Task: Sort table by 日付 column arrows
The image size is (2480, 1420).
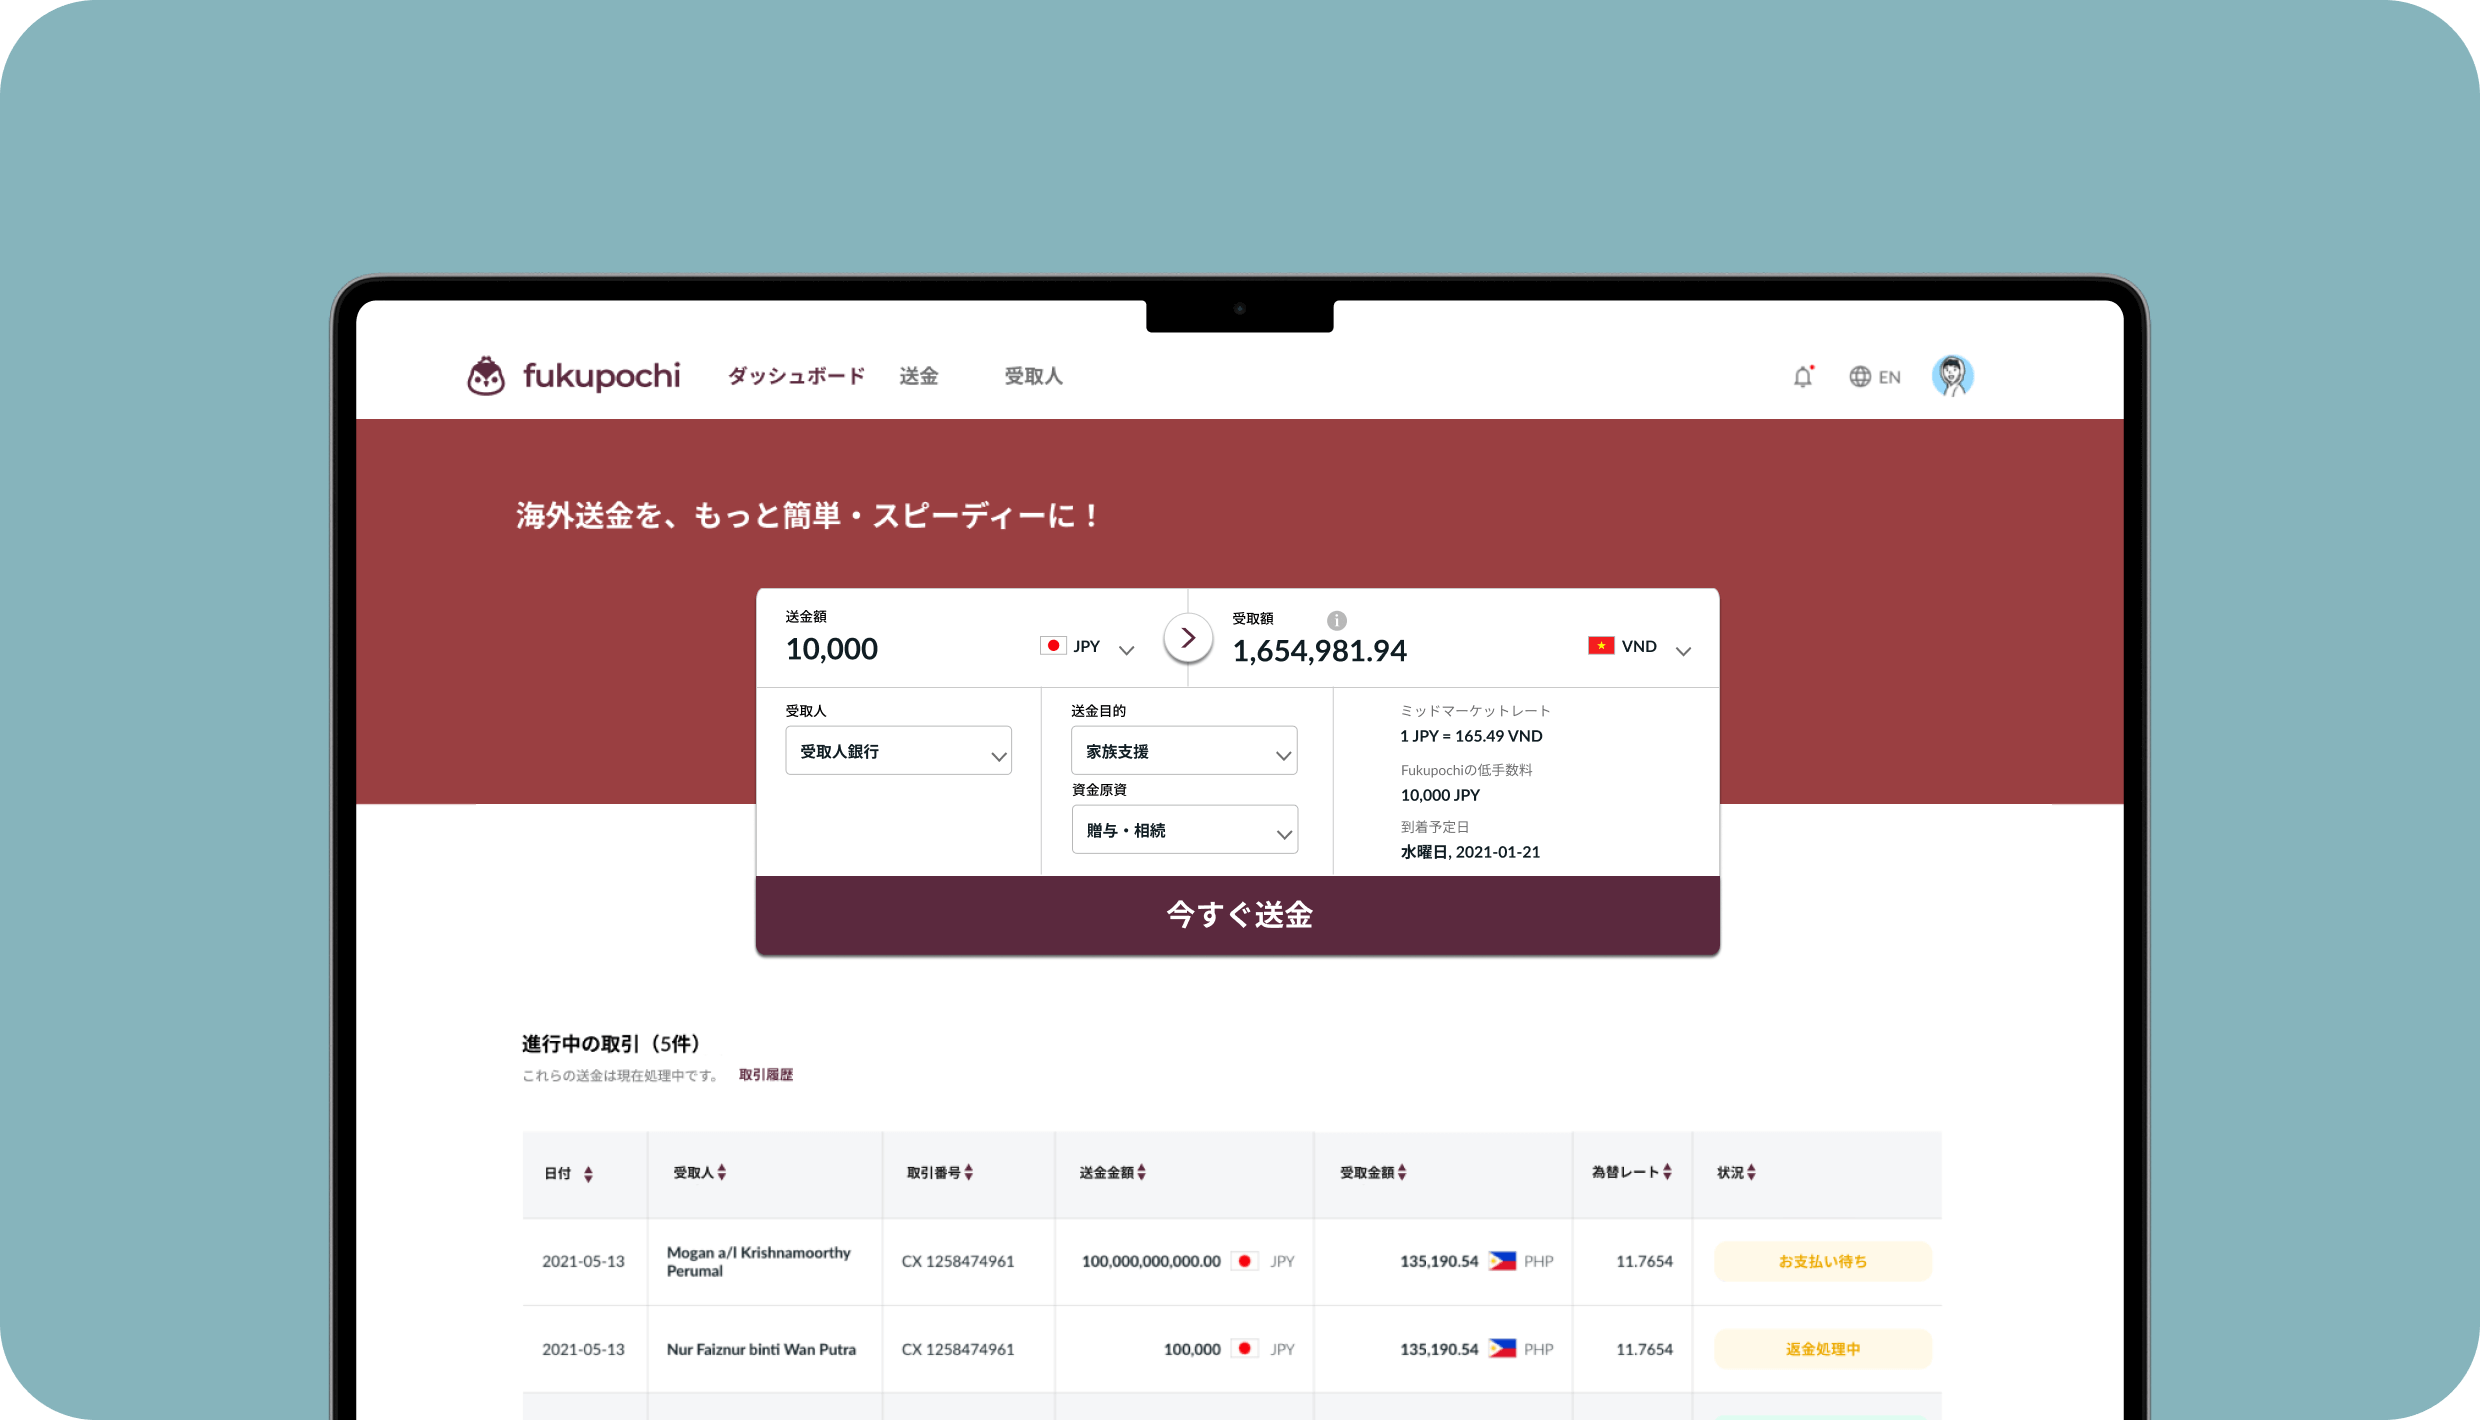Action: [x=588, y=1174]
